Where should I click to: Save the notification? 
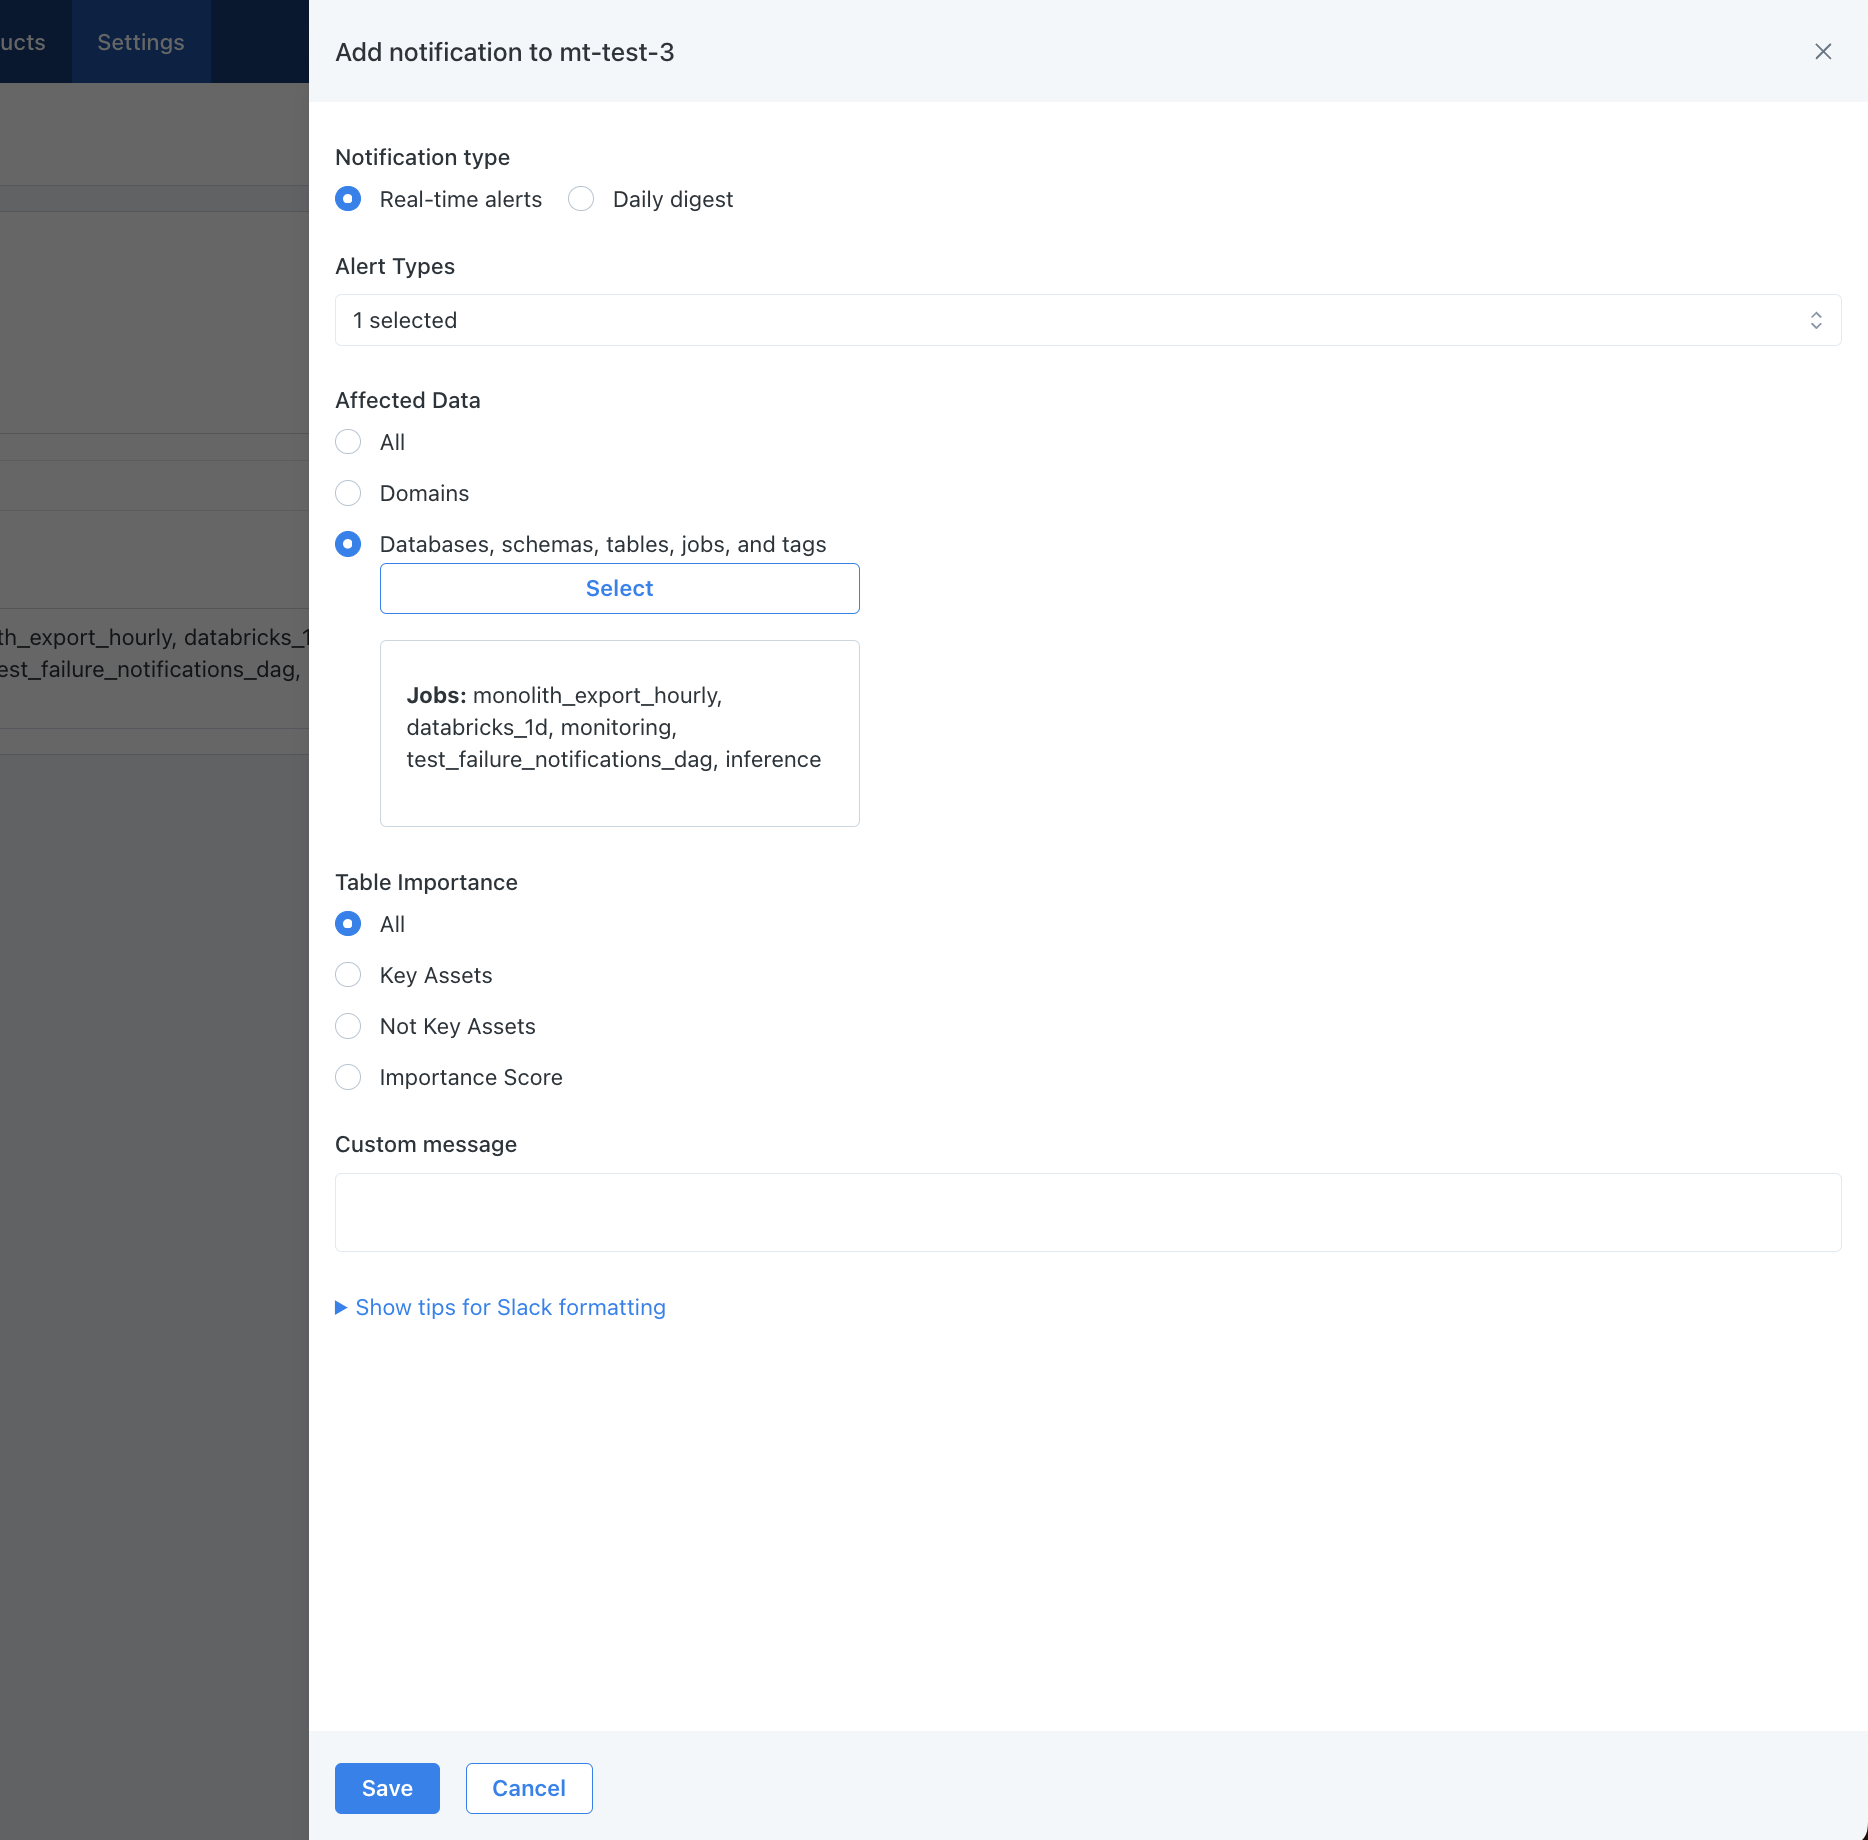click(387, 1788)
